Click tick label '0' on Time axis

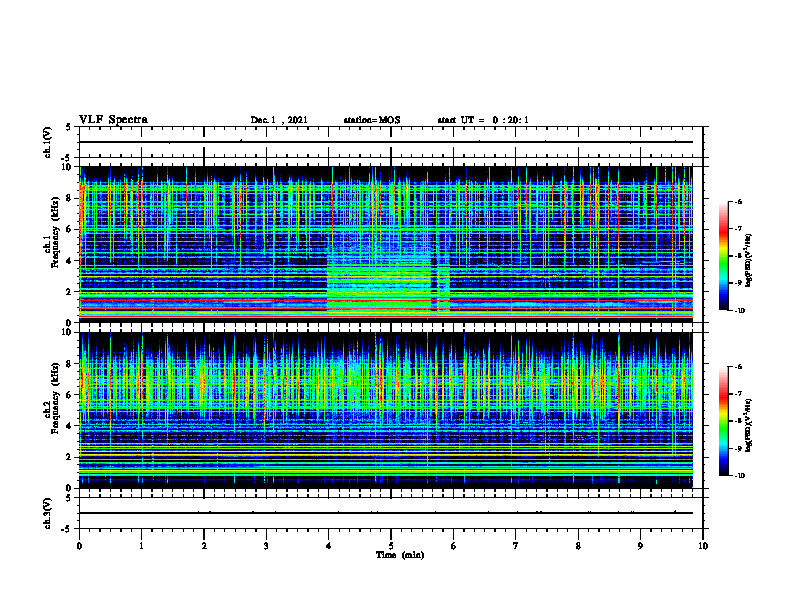[x=79, y=546]
